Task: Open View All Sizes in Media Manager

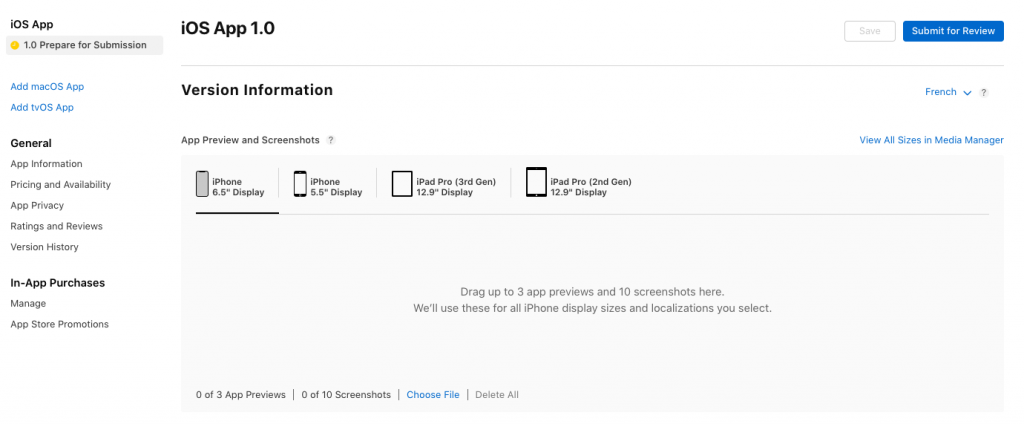Action: coord(931,140)
